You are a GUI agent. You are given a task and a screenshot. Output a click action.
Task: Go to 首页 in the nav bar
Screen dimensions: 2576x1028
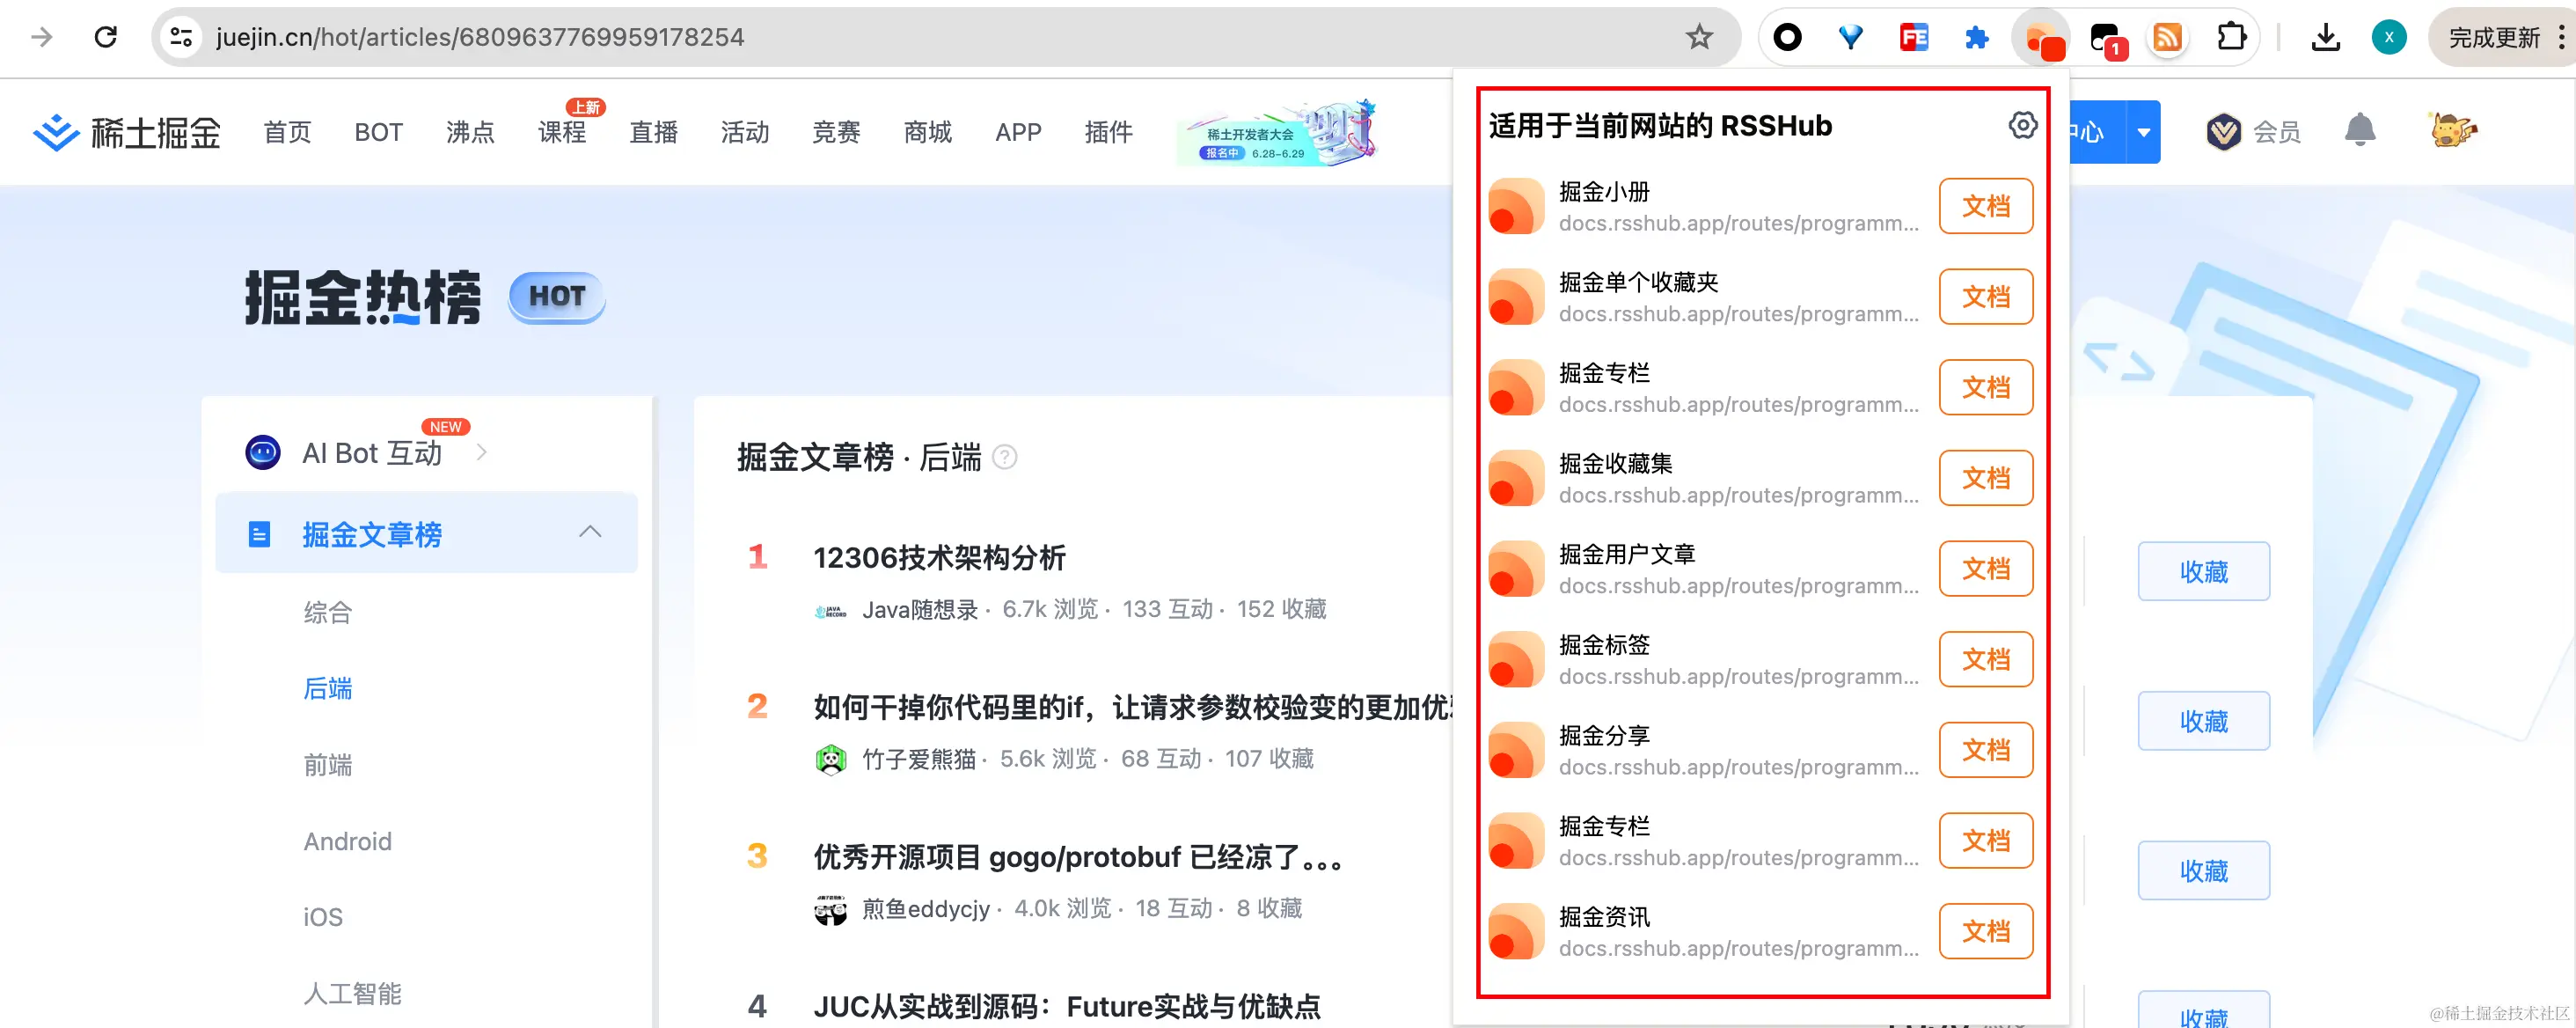tap(287, 131)
